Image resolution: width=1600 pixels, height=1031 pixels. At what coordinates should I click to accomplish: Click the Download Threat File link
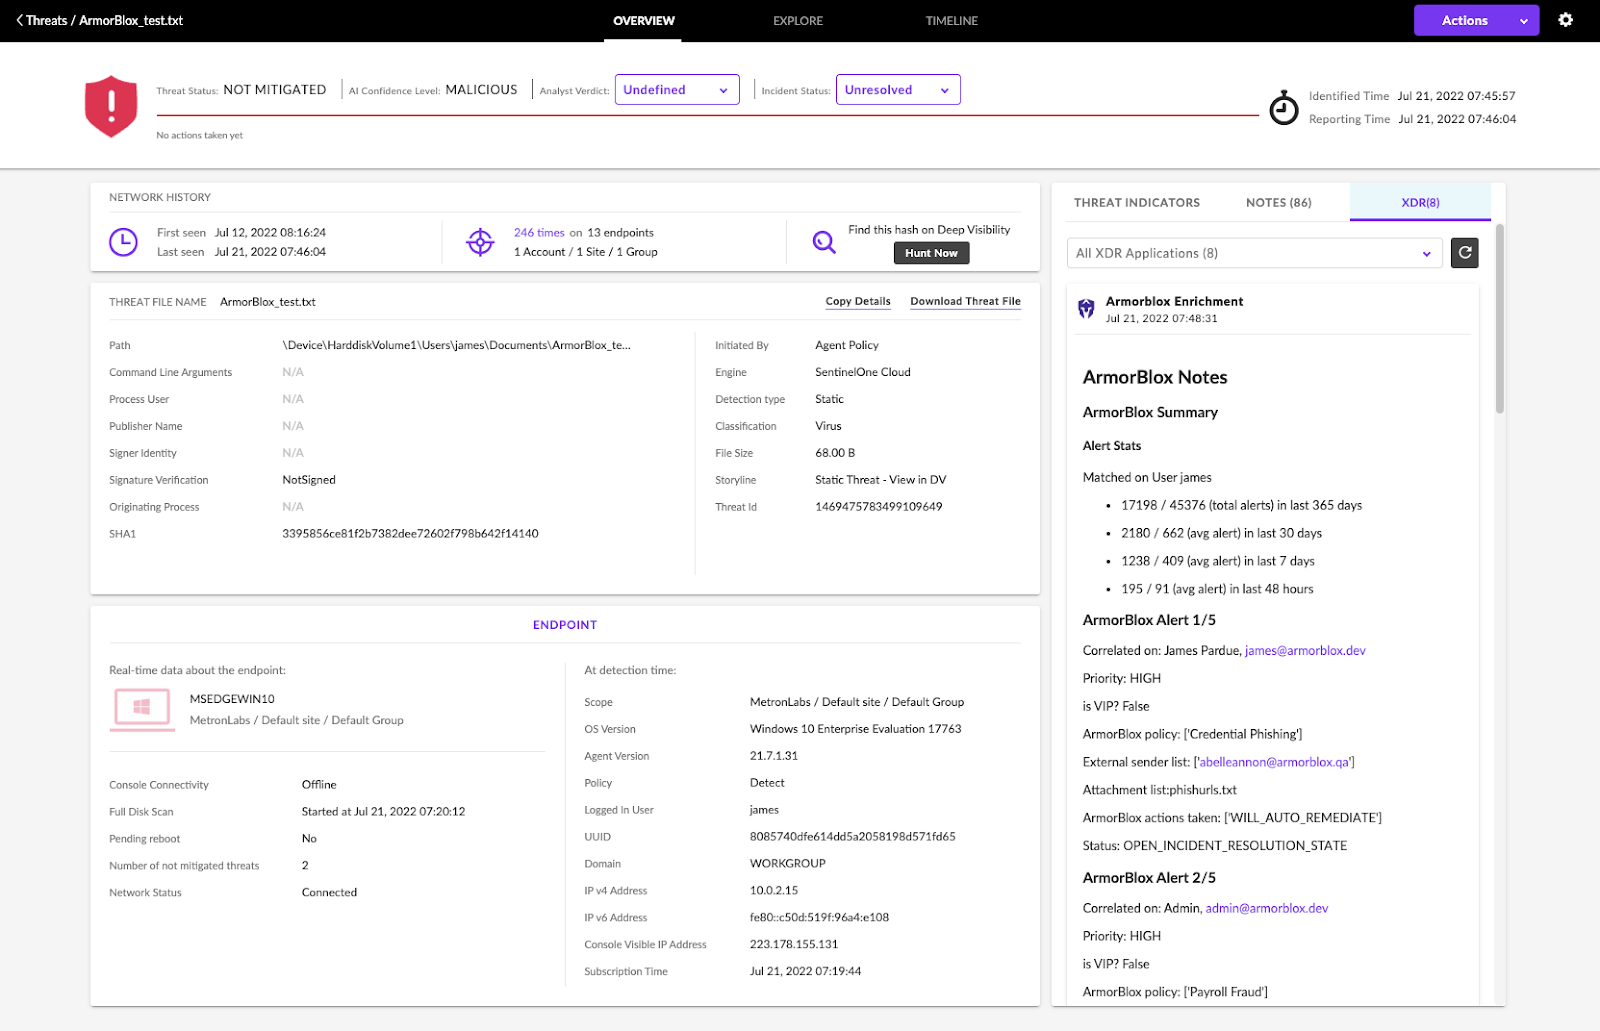(x=964, y=301)
